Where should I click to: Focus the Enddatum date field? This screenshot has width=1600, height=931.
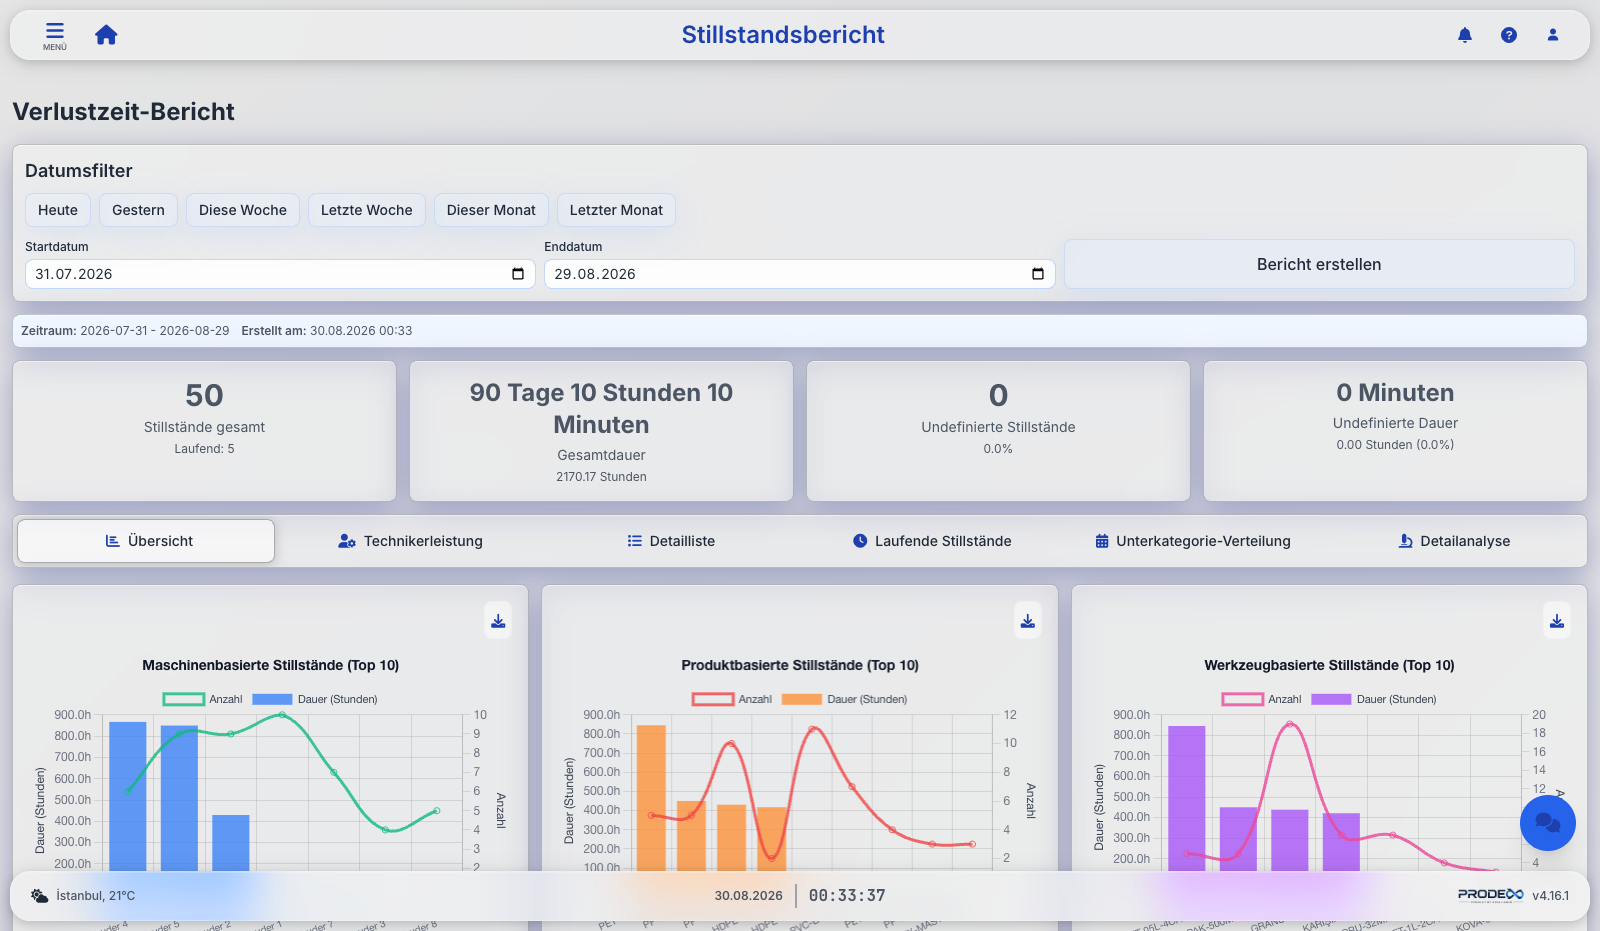coord(800,274)
